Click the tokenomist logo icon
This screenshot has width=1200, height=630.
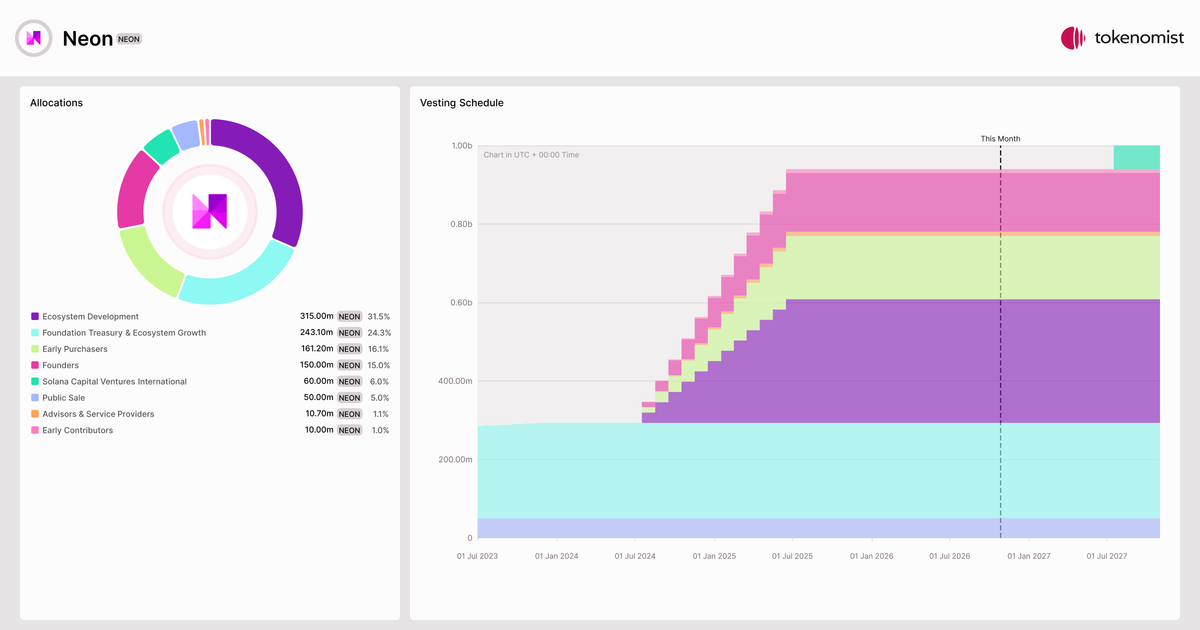[1073, 38]
